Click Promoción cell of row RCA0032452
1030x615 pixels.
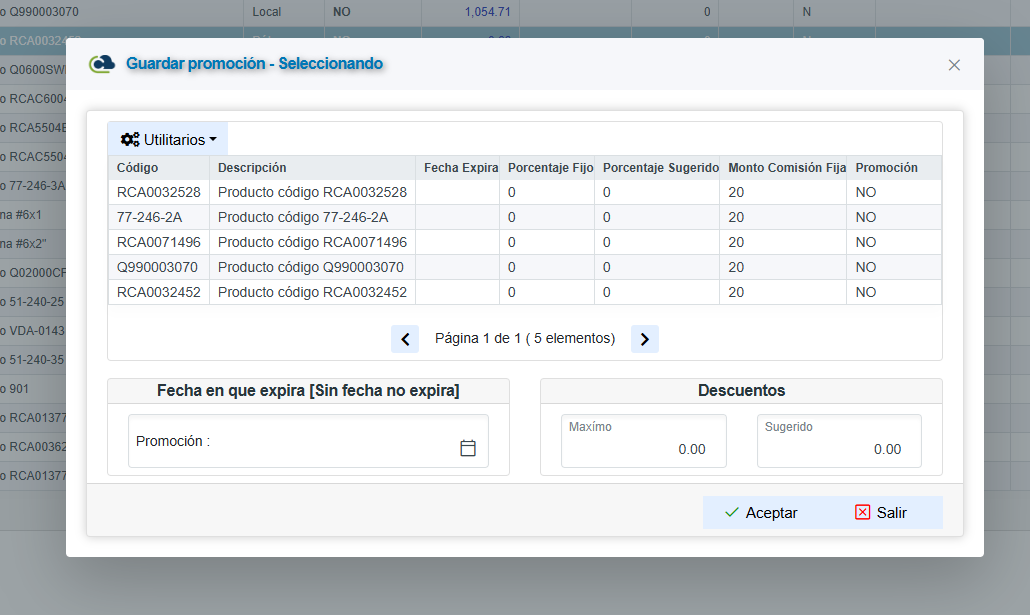866,292
